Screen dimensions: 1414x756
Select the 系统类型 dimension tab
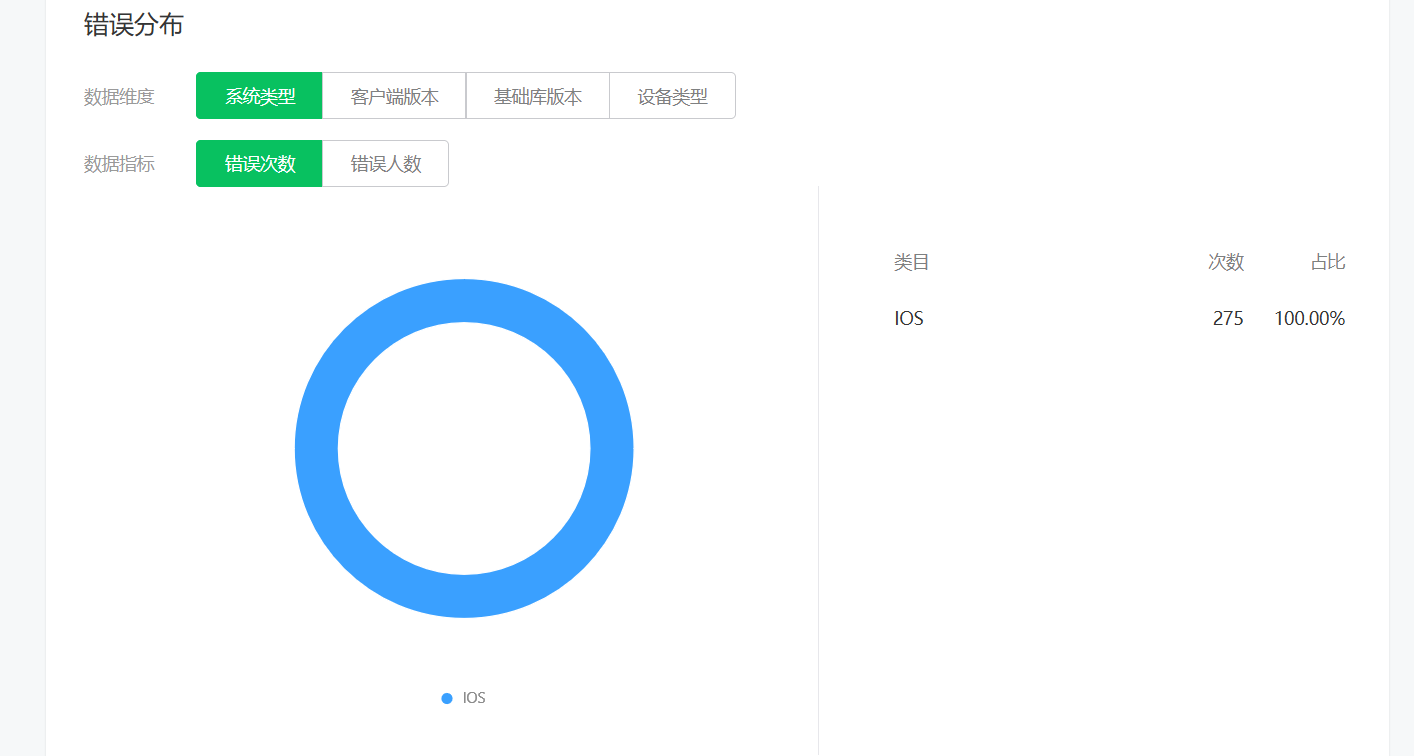point(259,96)
